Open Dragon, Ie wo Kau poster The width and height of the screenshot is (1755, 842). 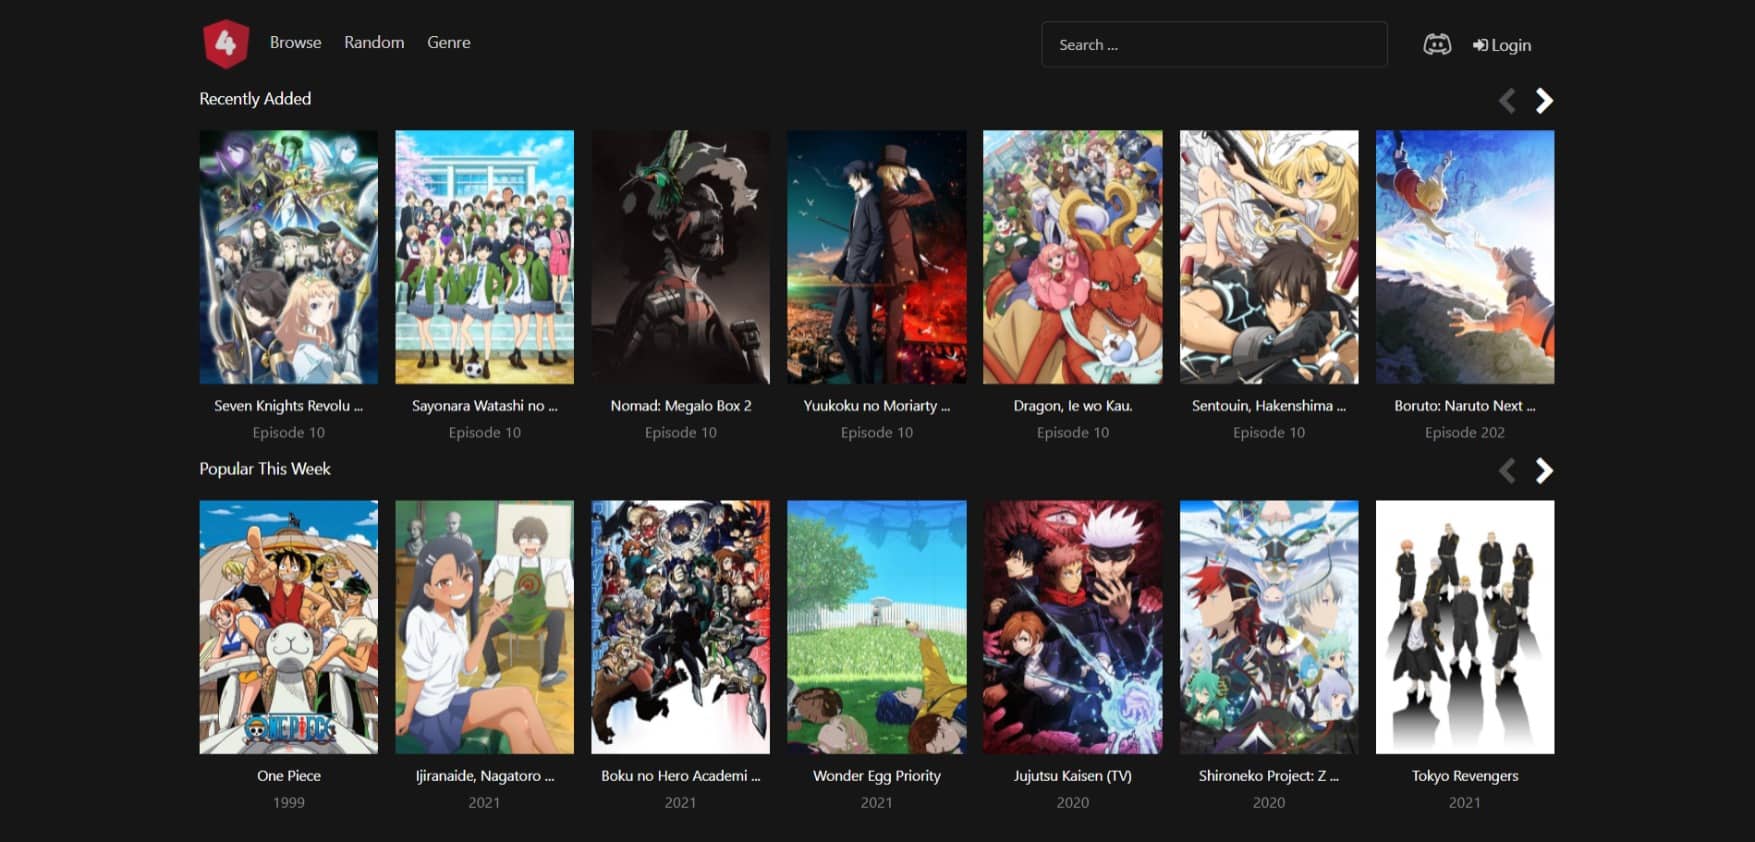(1073, 257)
